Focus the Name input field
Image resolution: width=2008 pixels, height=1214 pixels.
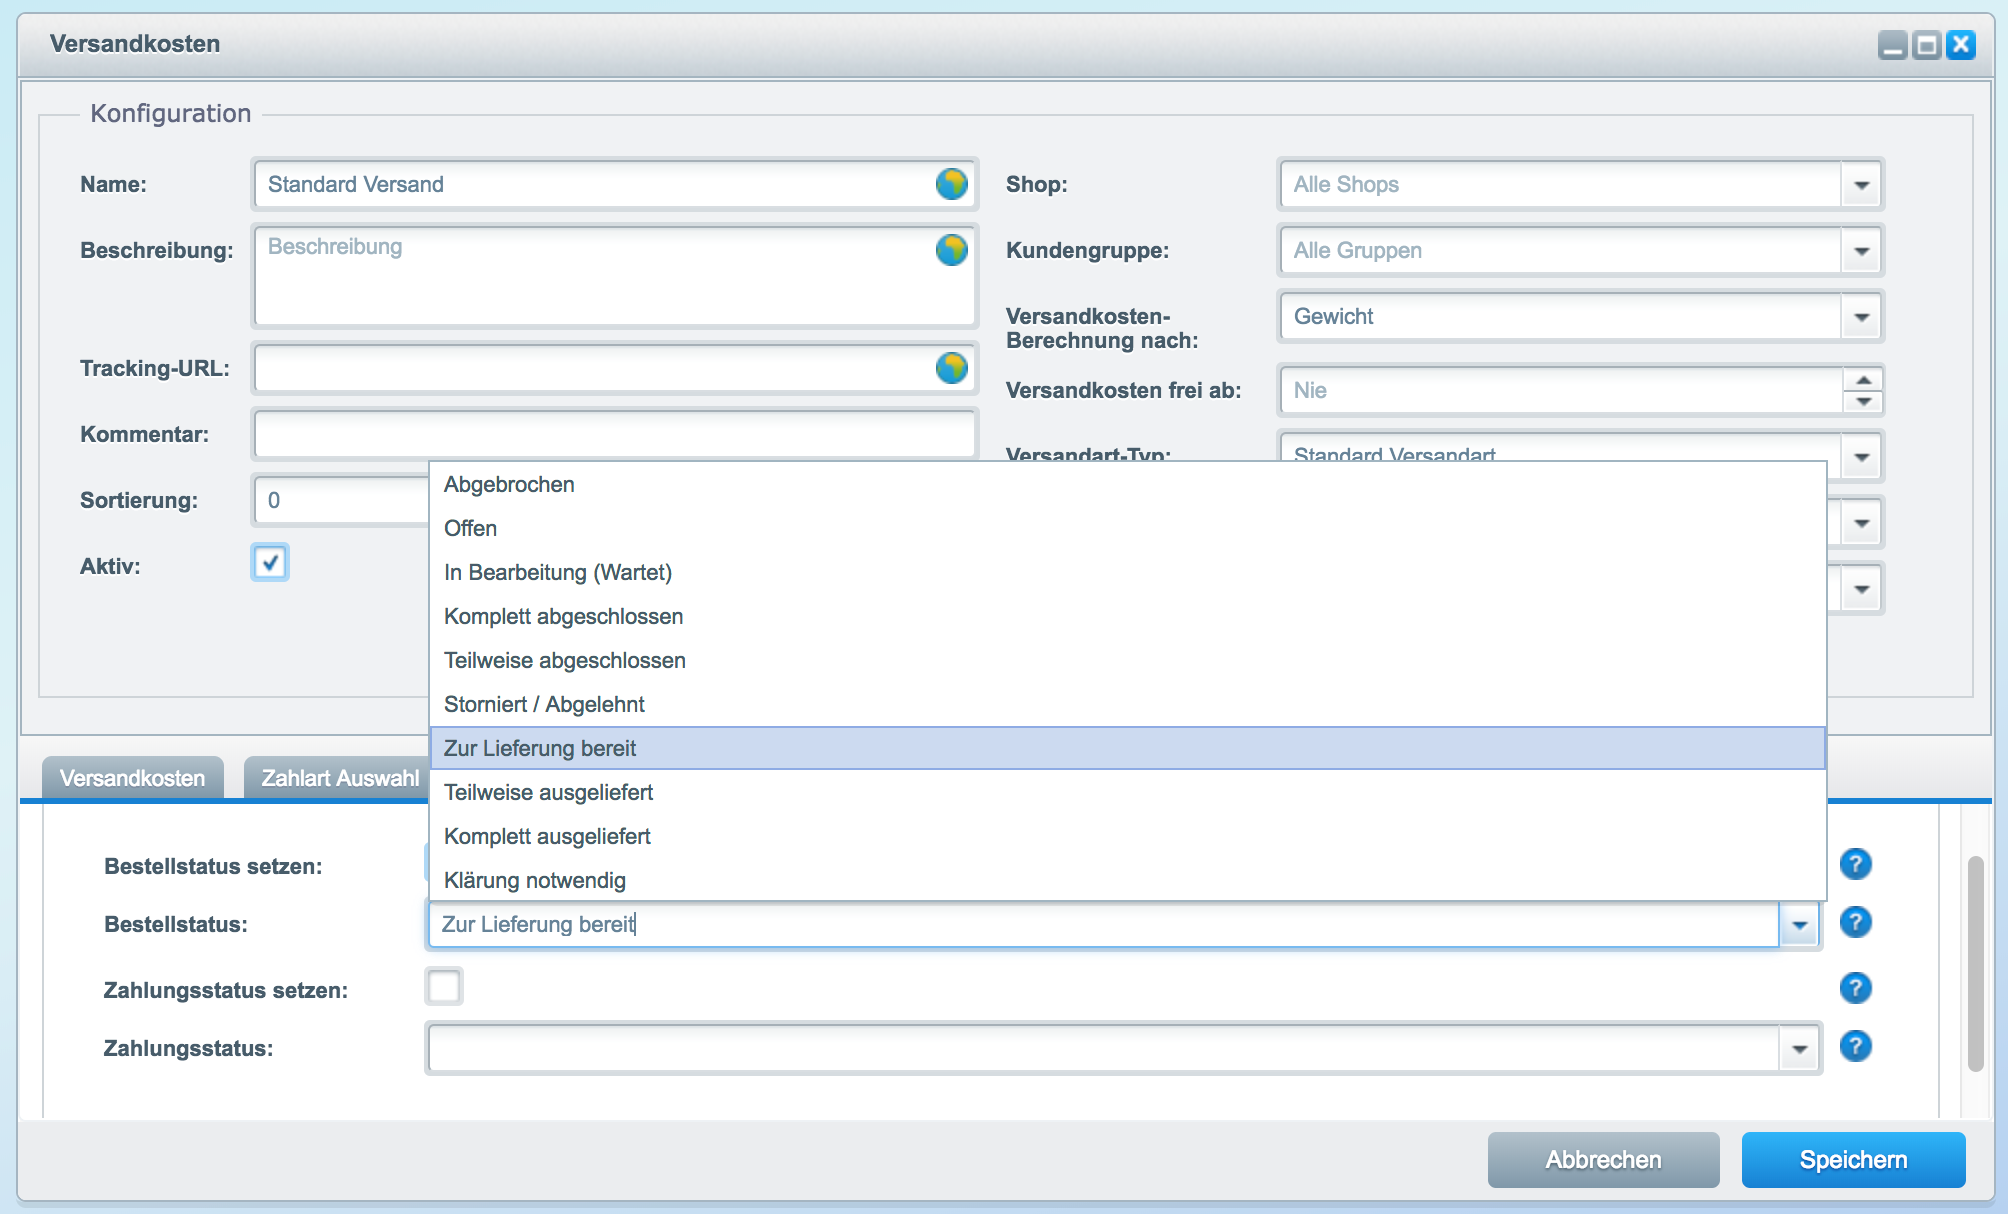pyautogui.click(x=614, y=184)
